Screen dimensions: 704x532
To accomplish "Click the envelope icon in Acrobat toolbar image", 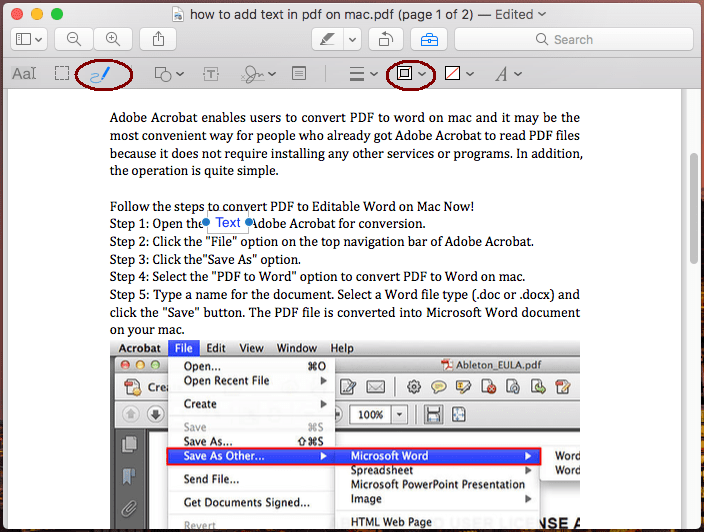I will pos(376,387).
